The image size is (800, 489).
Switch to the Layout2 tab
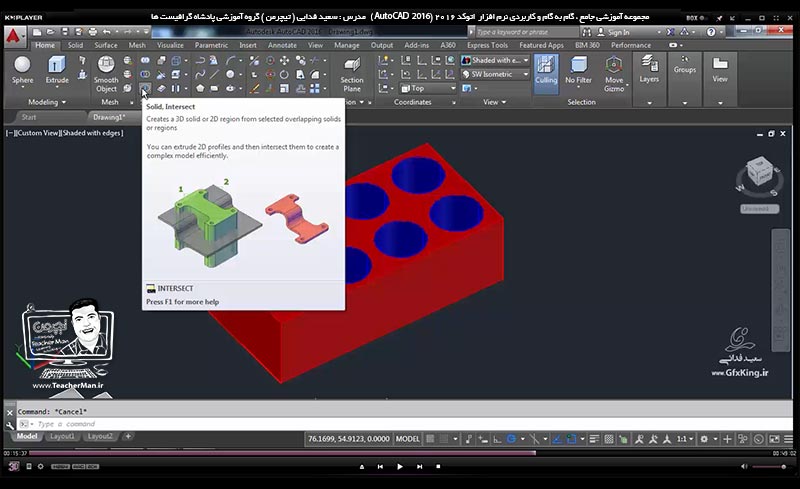pyautogui.click(x=100, y=436)
